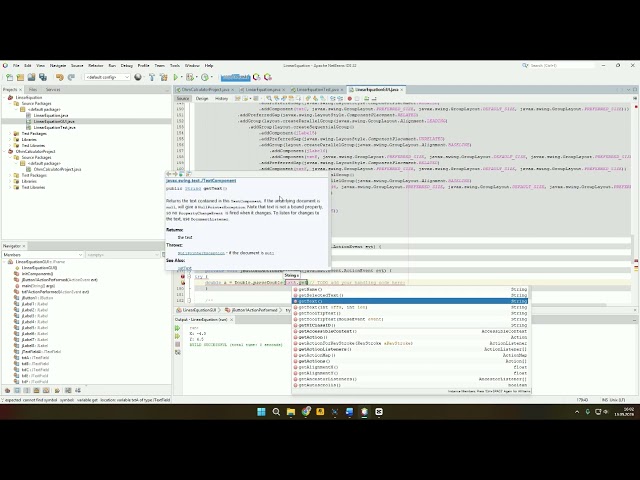Expand Libraries under LinearEquation project

coord(11,140)
